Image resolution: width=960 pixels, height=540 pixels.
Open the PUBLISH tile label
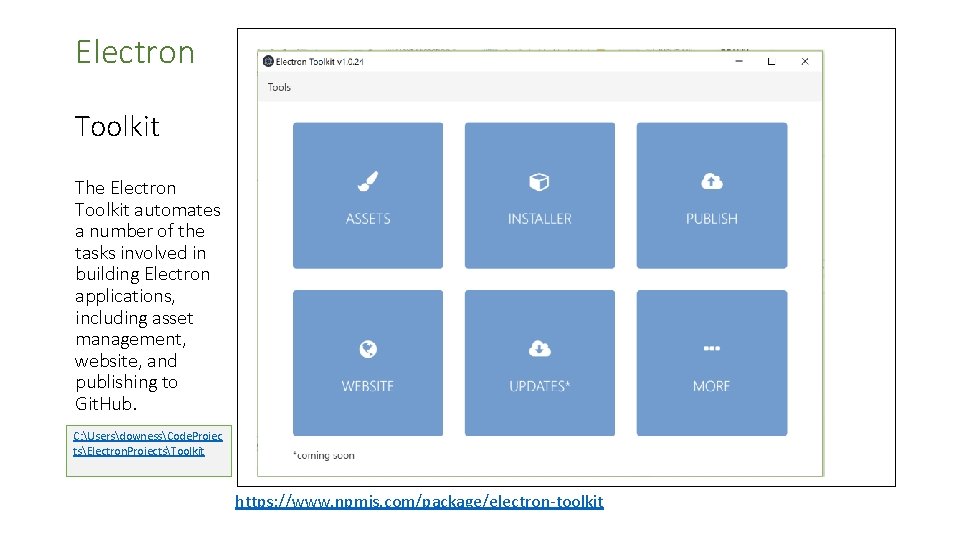pyautogui.click(x=711, y=219)
